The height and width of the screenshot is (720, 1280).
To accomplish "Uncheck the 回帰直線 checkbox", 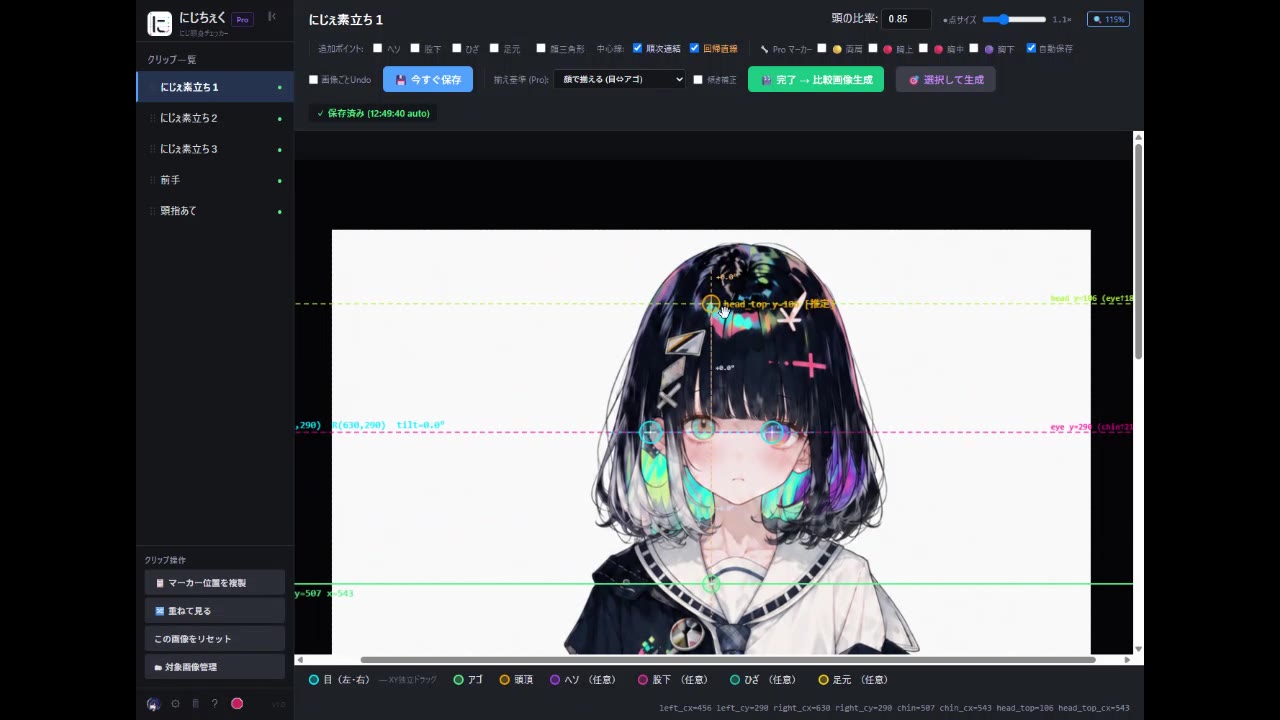I will pos(694,48).
